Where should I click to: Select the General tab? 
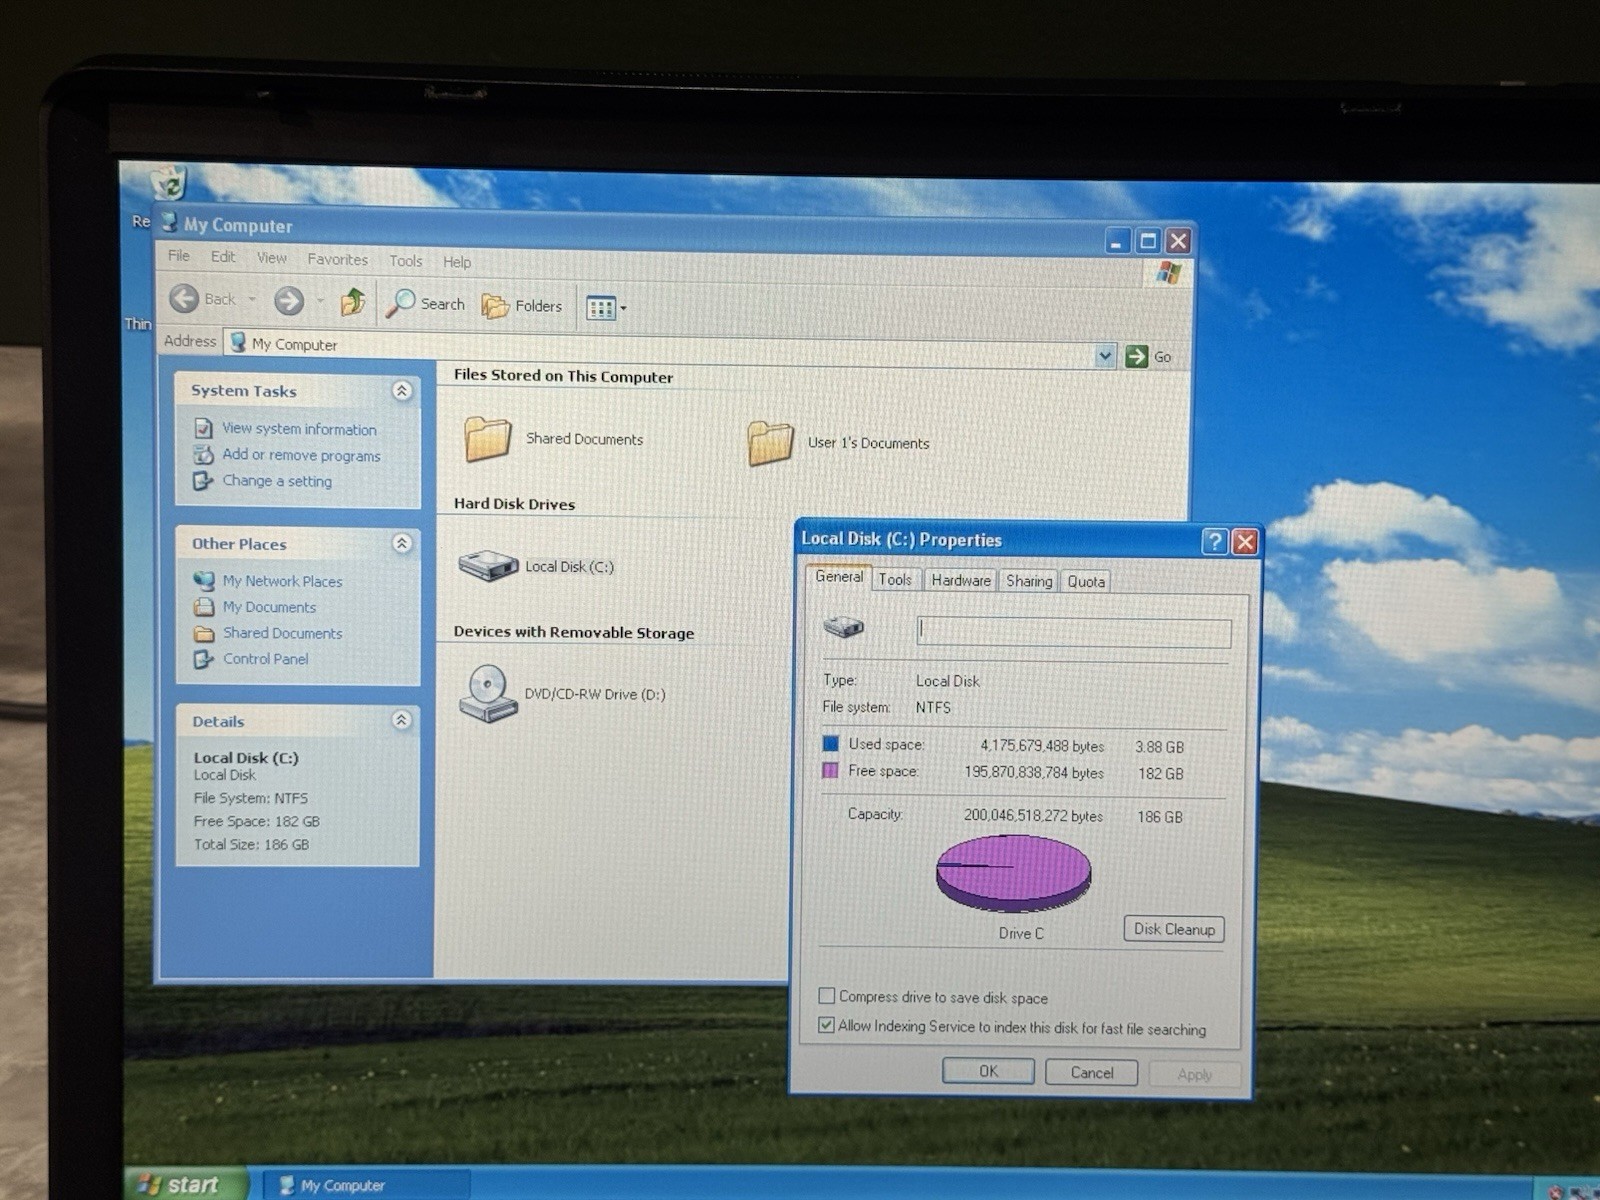point(839,577)
